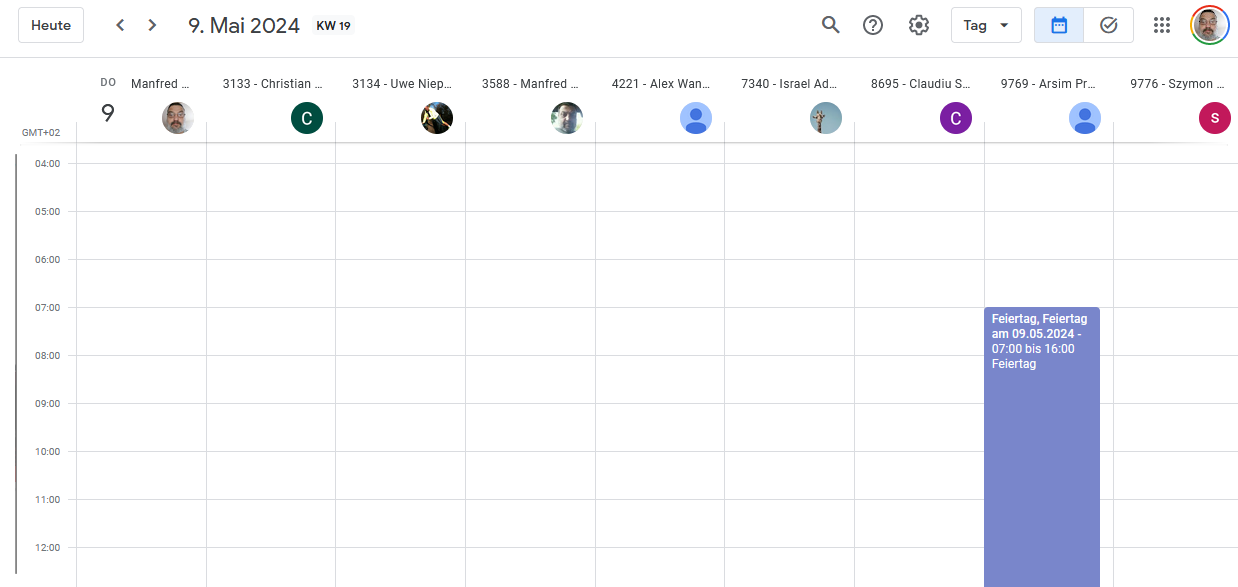This screenshot has height=587, width=1238.
Task: Open the Help question mark icon
Action: 873,25
